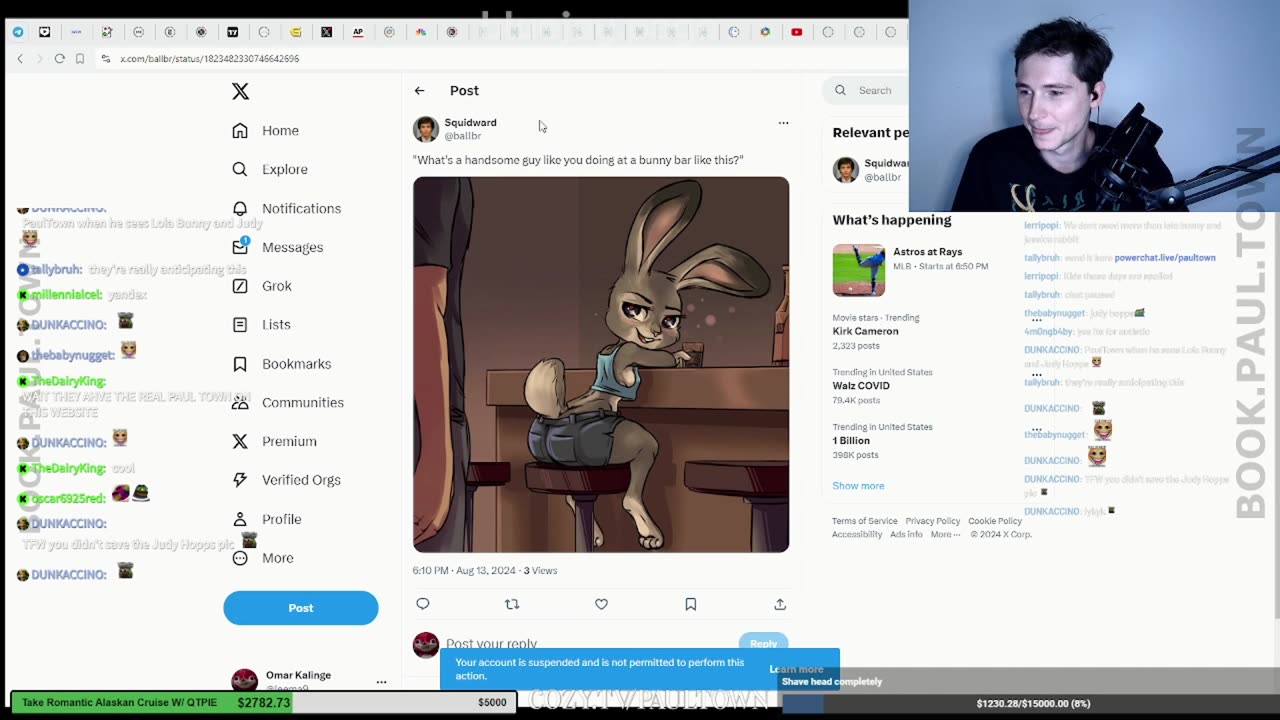The width and height of the screenshot is (1280, 720).
Task: Open Privacy Policy link
Action: pos(932,521)
